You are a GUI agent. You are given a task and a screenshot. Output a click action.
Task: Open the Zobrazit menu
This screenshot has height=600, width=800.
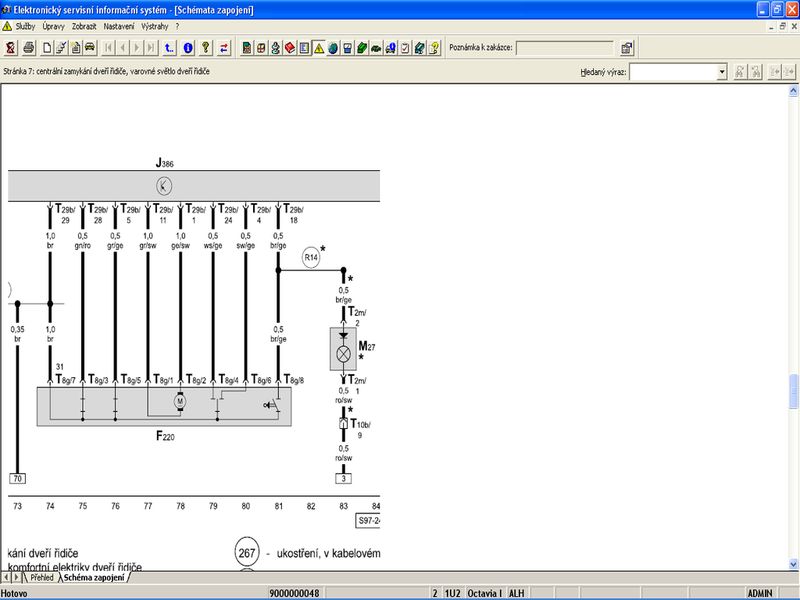(86, 26)
